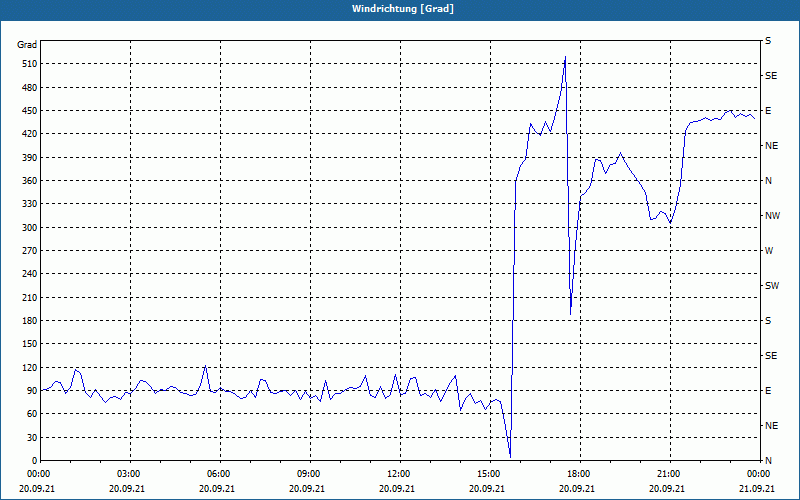The image size is (800, 500).
Task: Click the 21.09.21 date label
Action: click(x=757, y=489)
